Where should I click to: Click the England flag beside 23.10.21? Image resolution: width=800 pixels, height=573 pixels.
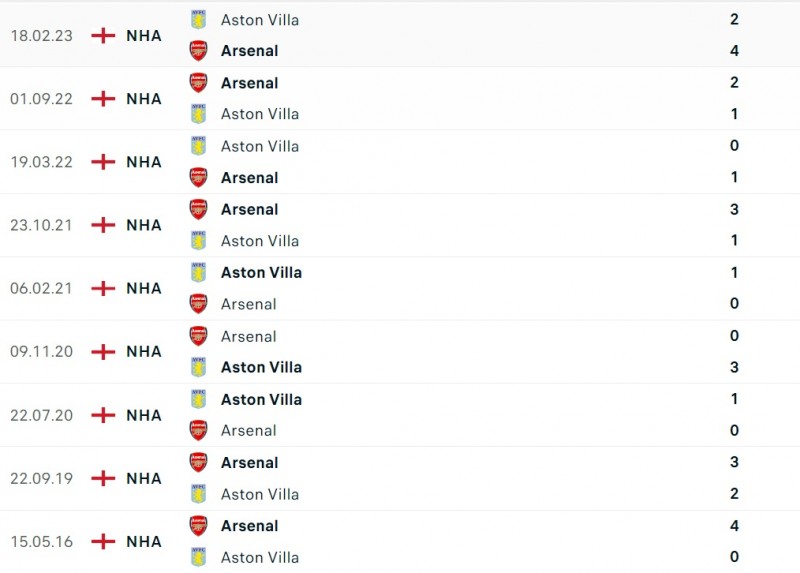pyautogui.click(x=103, y=225)
